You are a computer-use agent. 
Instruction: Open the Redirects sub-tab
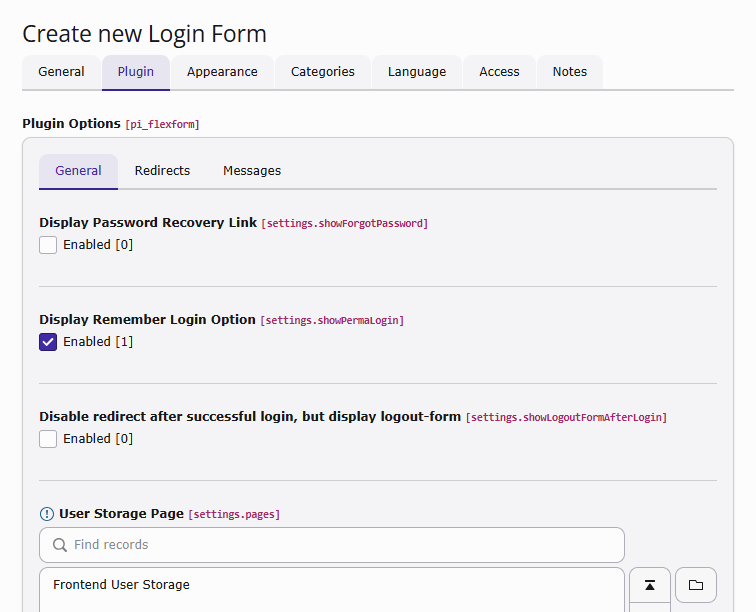pyautogui.click(x=162, y=171)
